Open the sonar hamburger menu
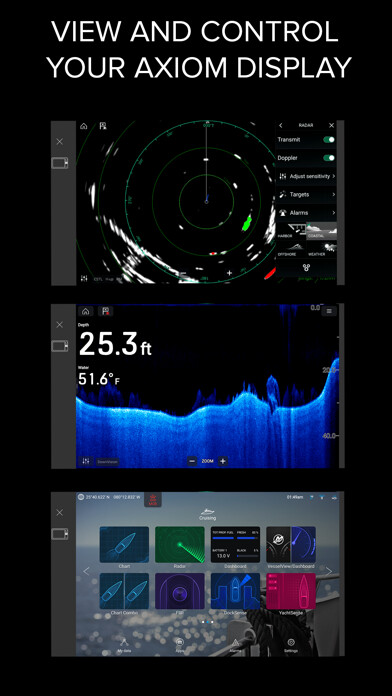The width and height of the screenshot is (392, 696). 329,311
